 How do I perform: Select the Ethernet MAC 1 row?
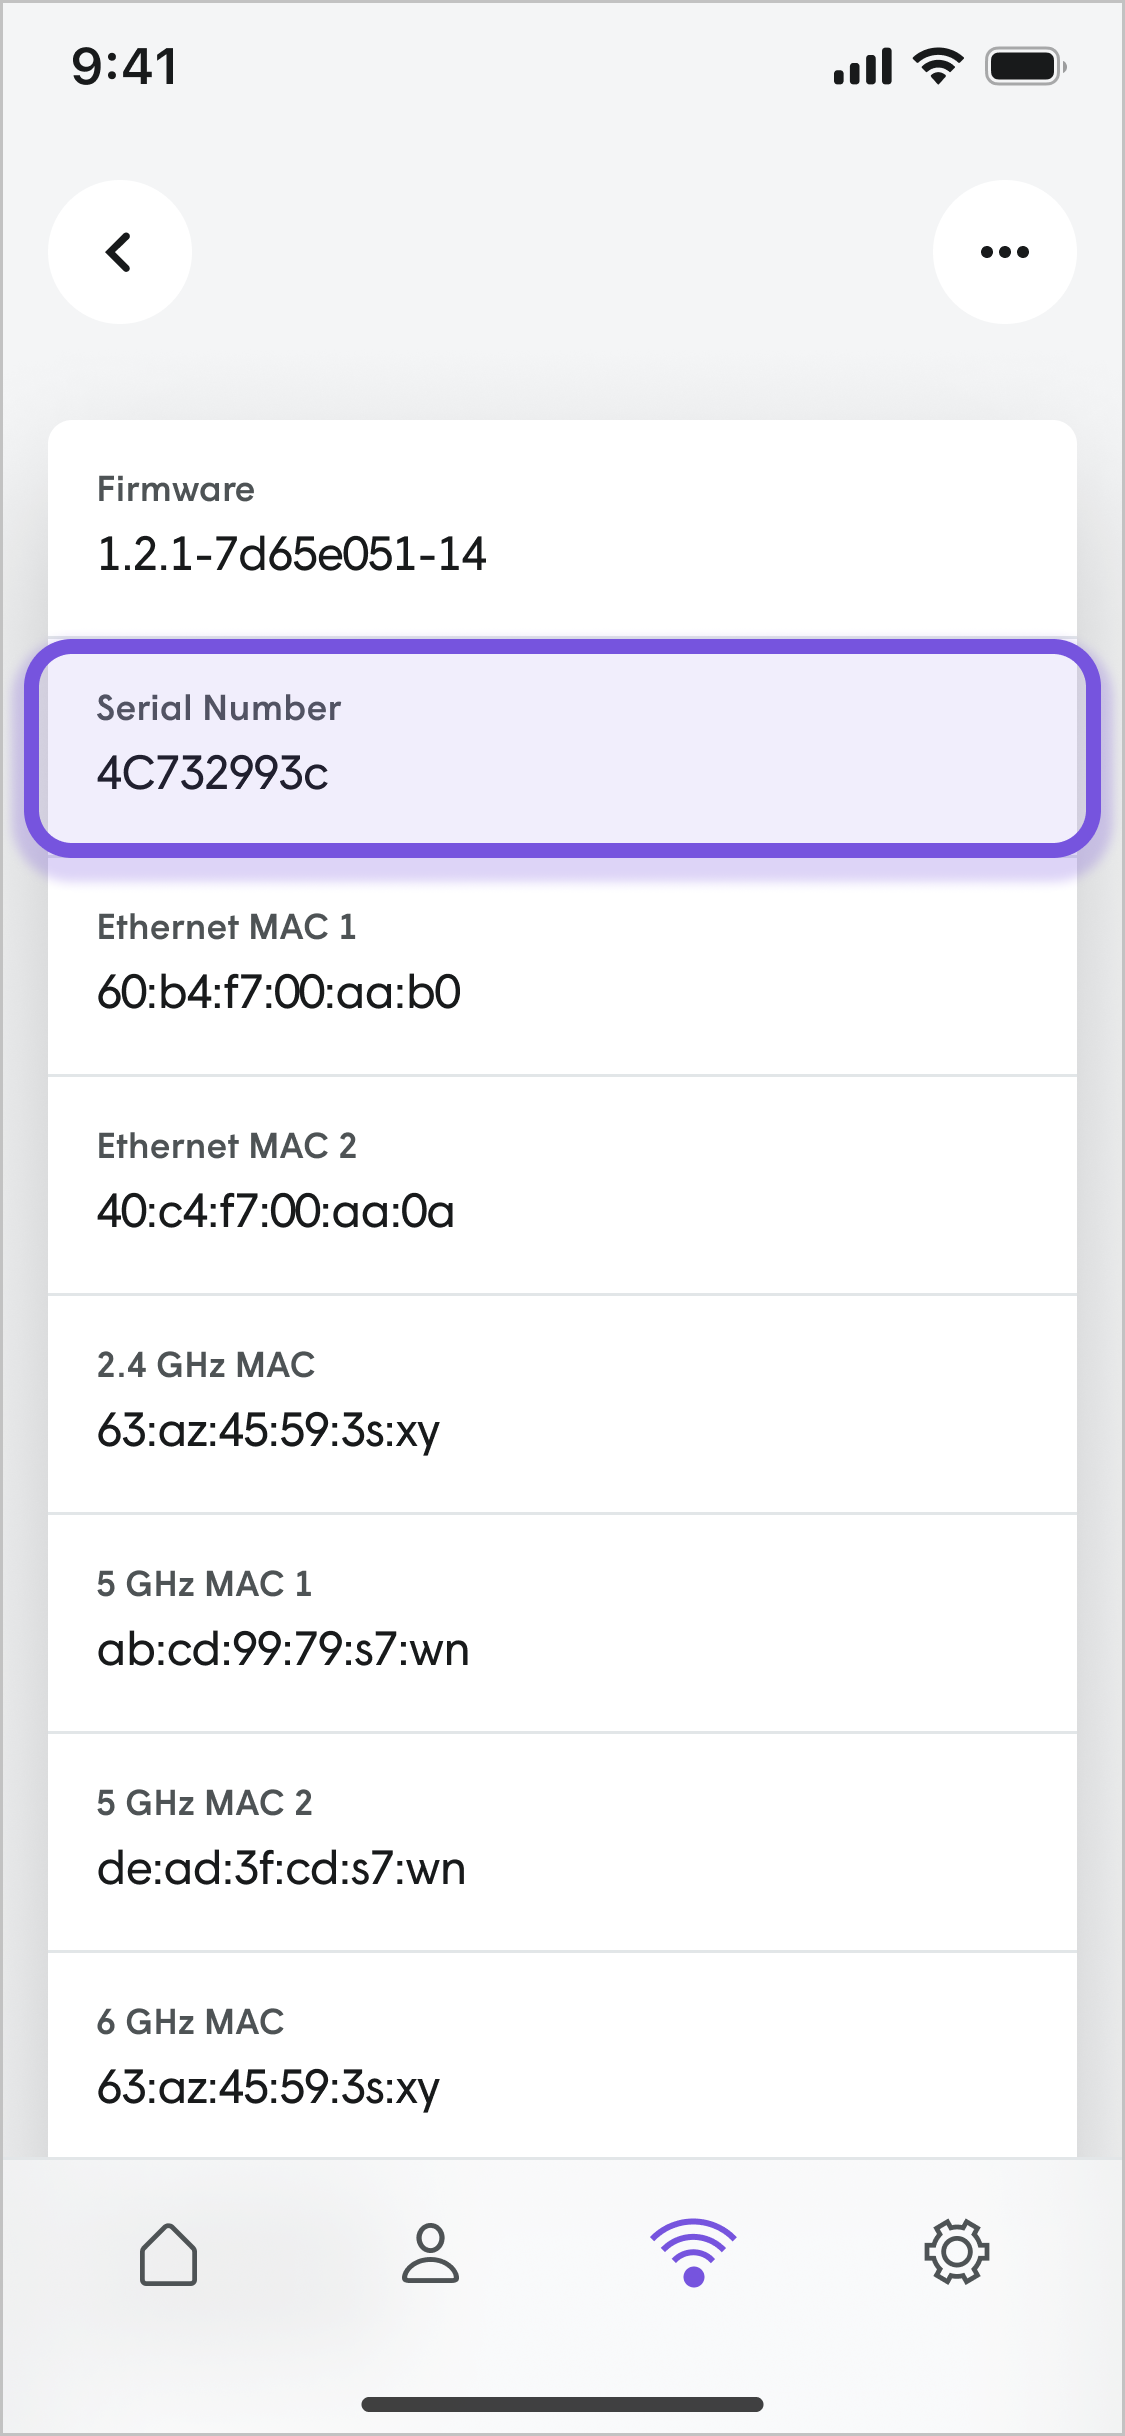(x=563, y=966)
